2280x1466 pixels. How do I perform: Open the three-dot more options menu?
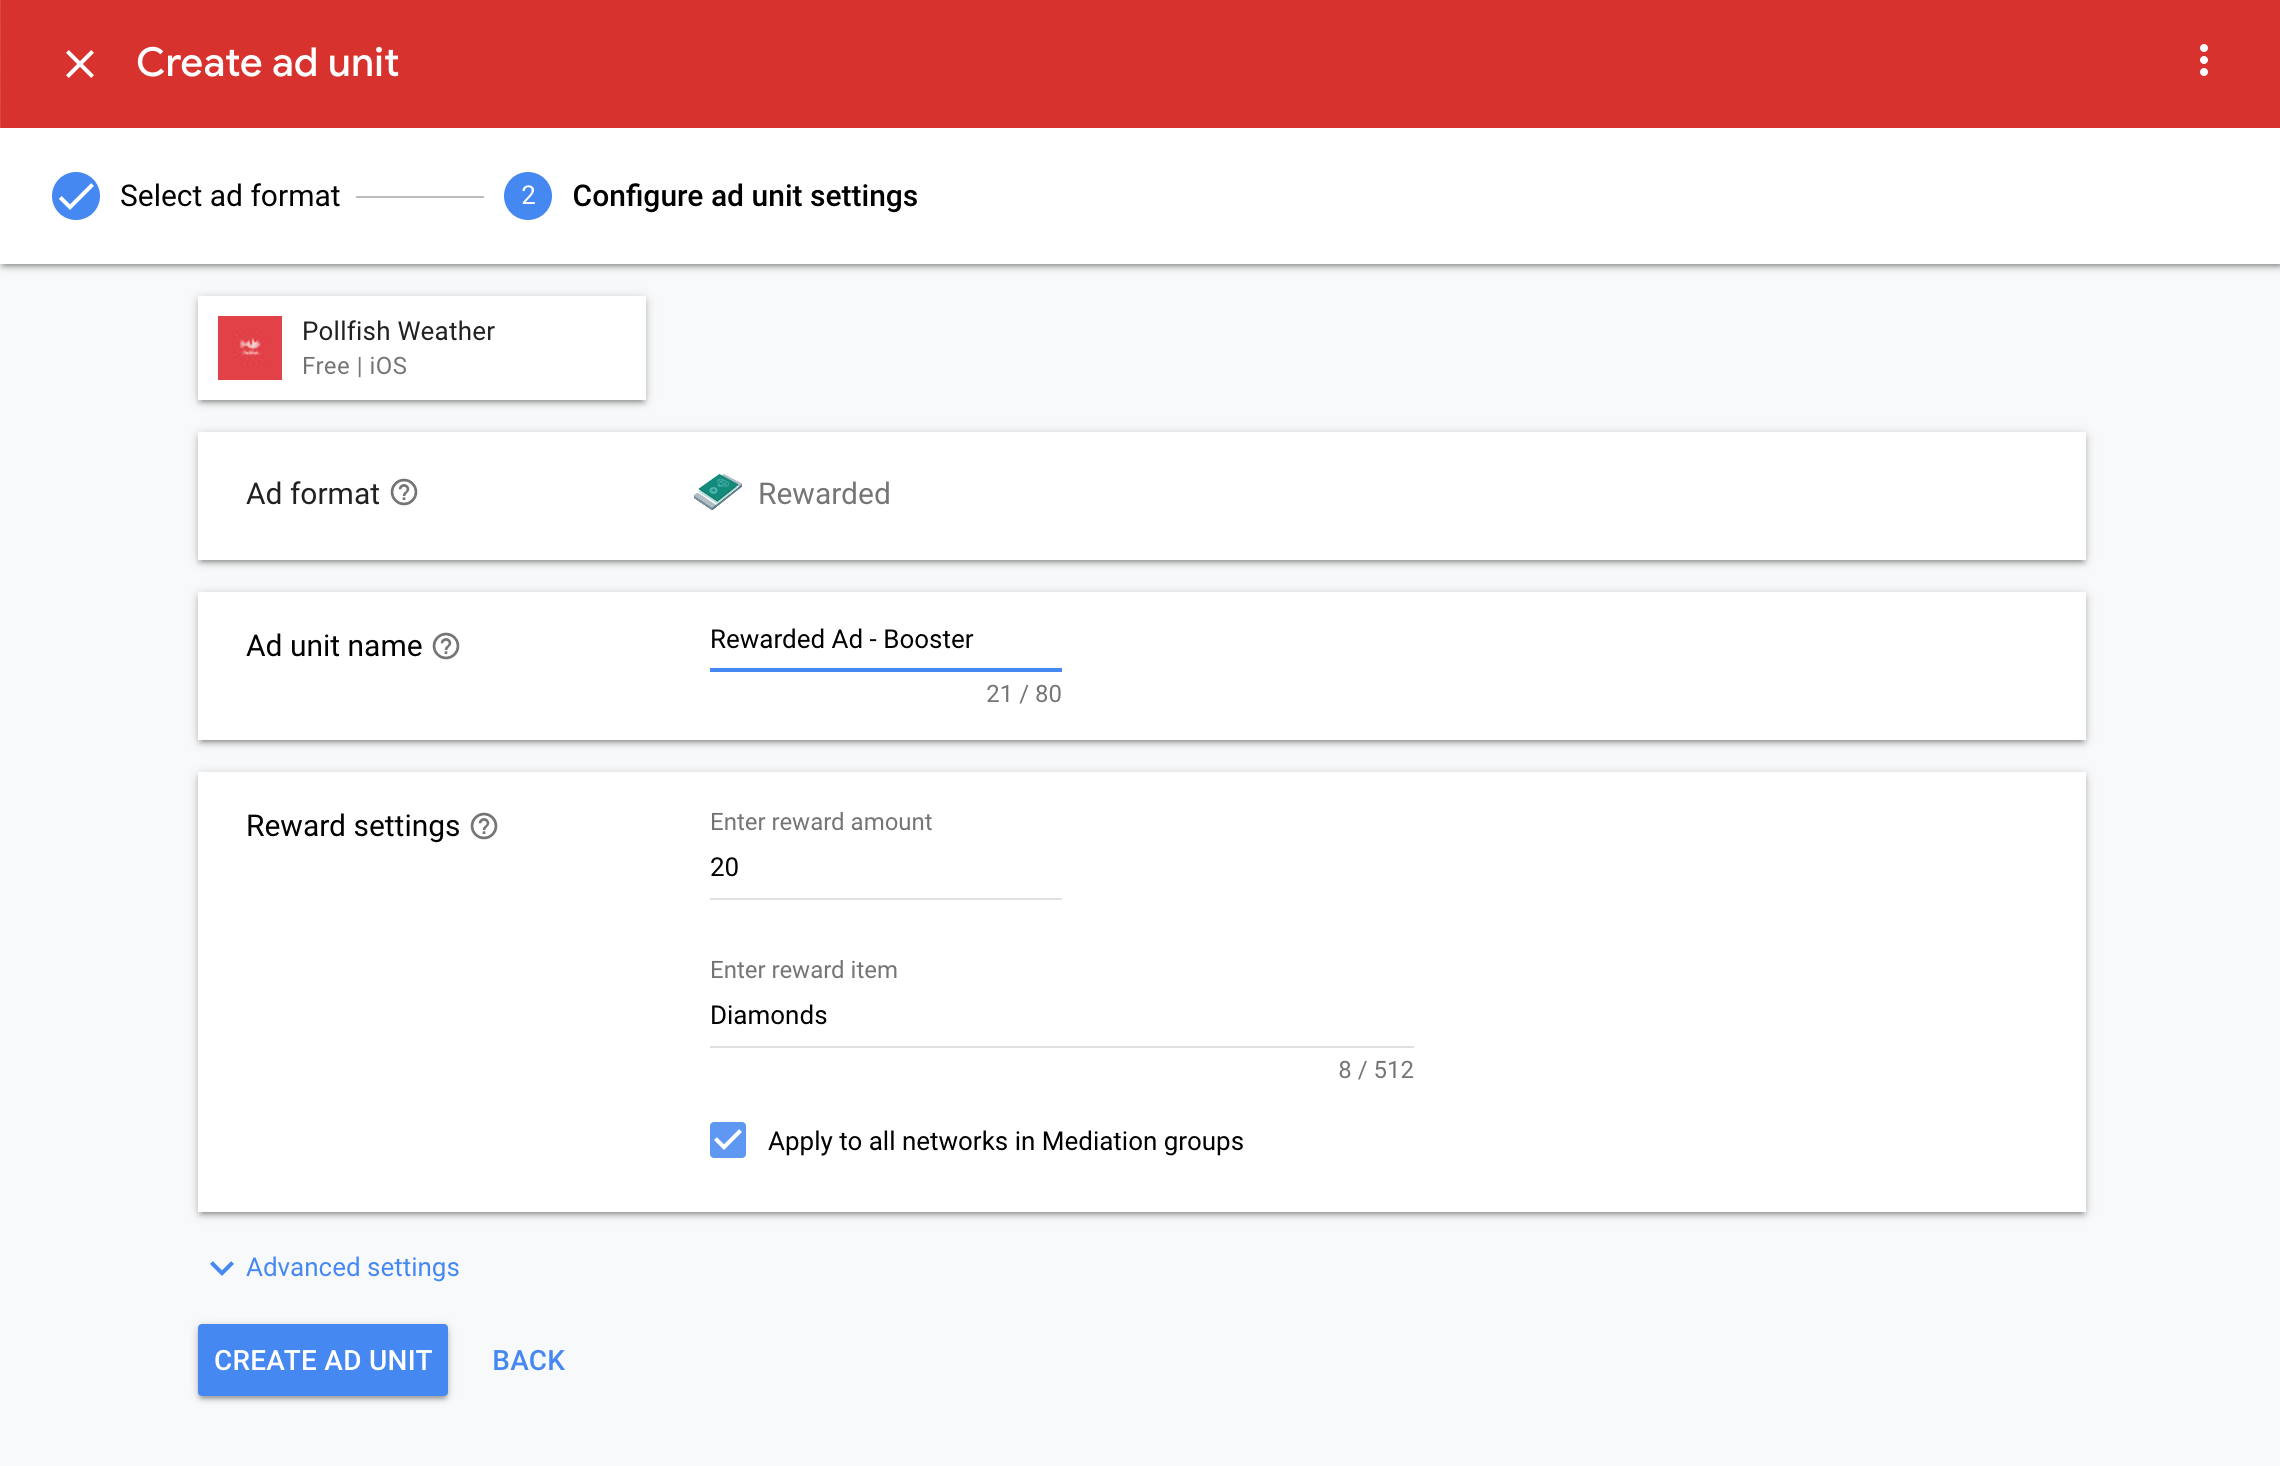point(2203,62)
